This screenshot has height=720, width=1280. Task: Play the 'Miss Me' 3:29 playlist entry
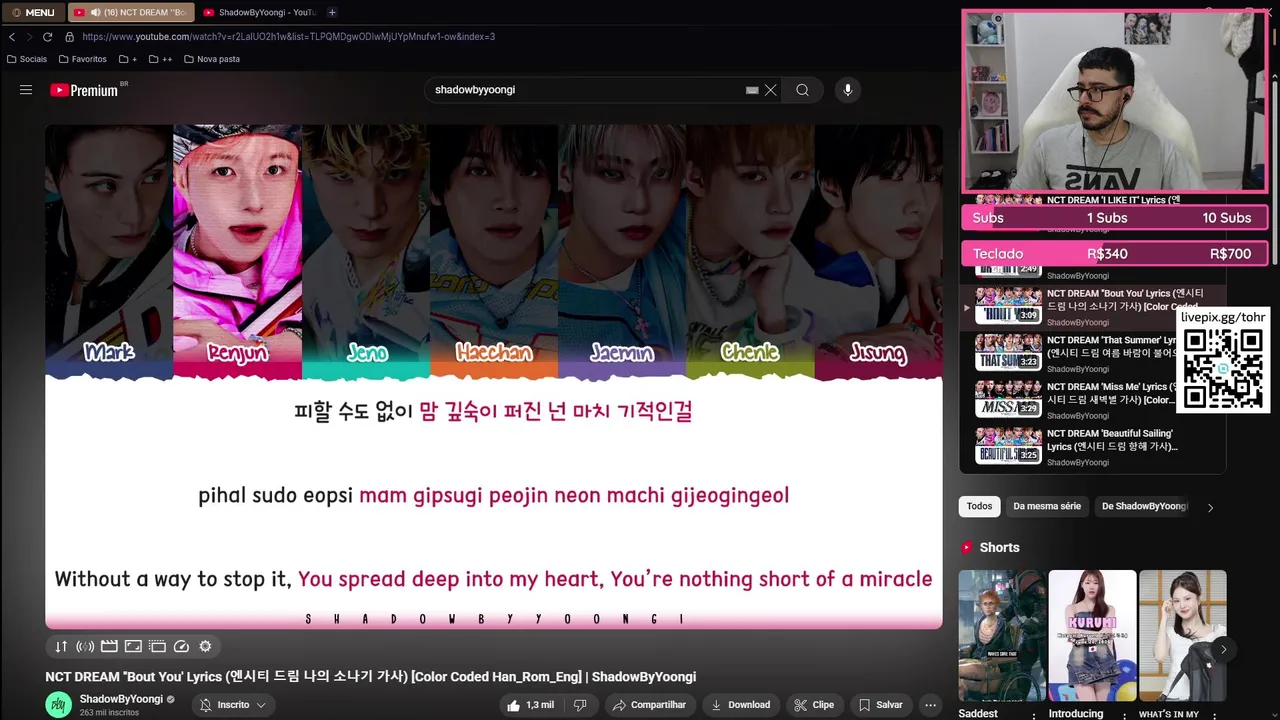click(1092, 399)
